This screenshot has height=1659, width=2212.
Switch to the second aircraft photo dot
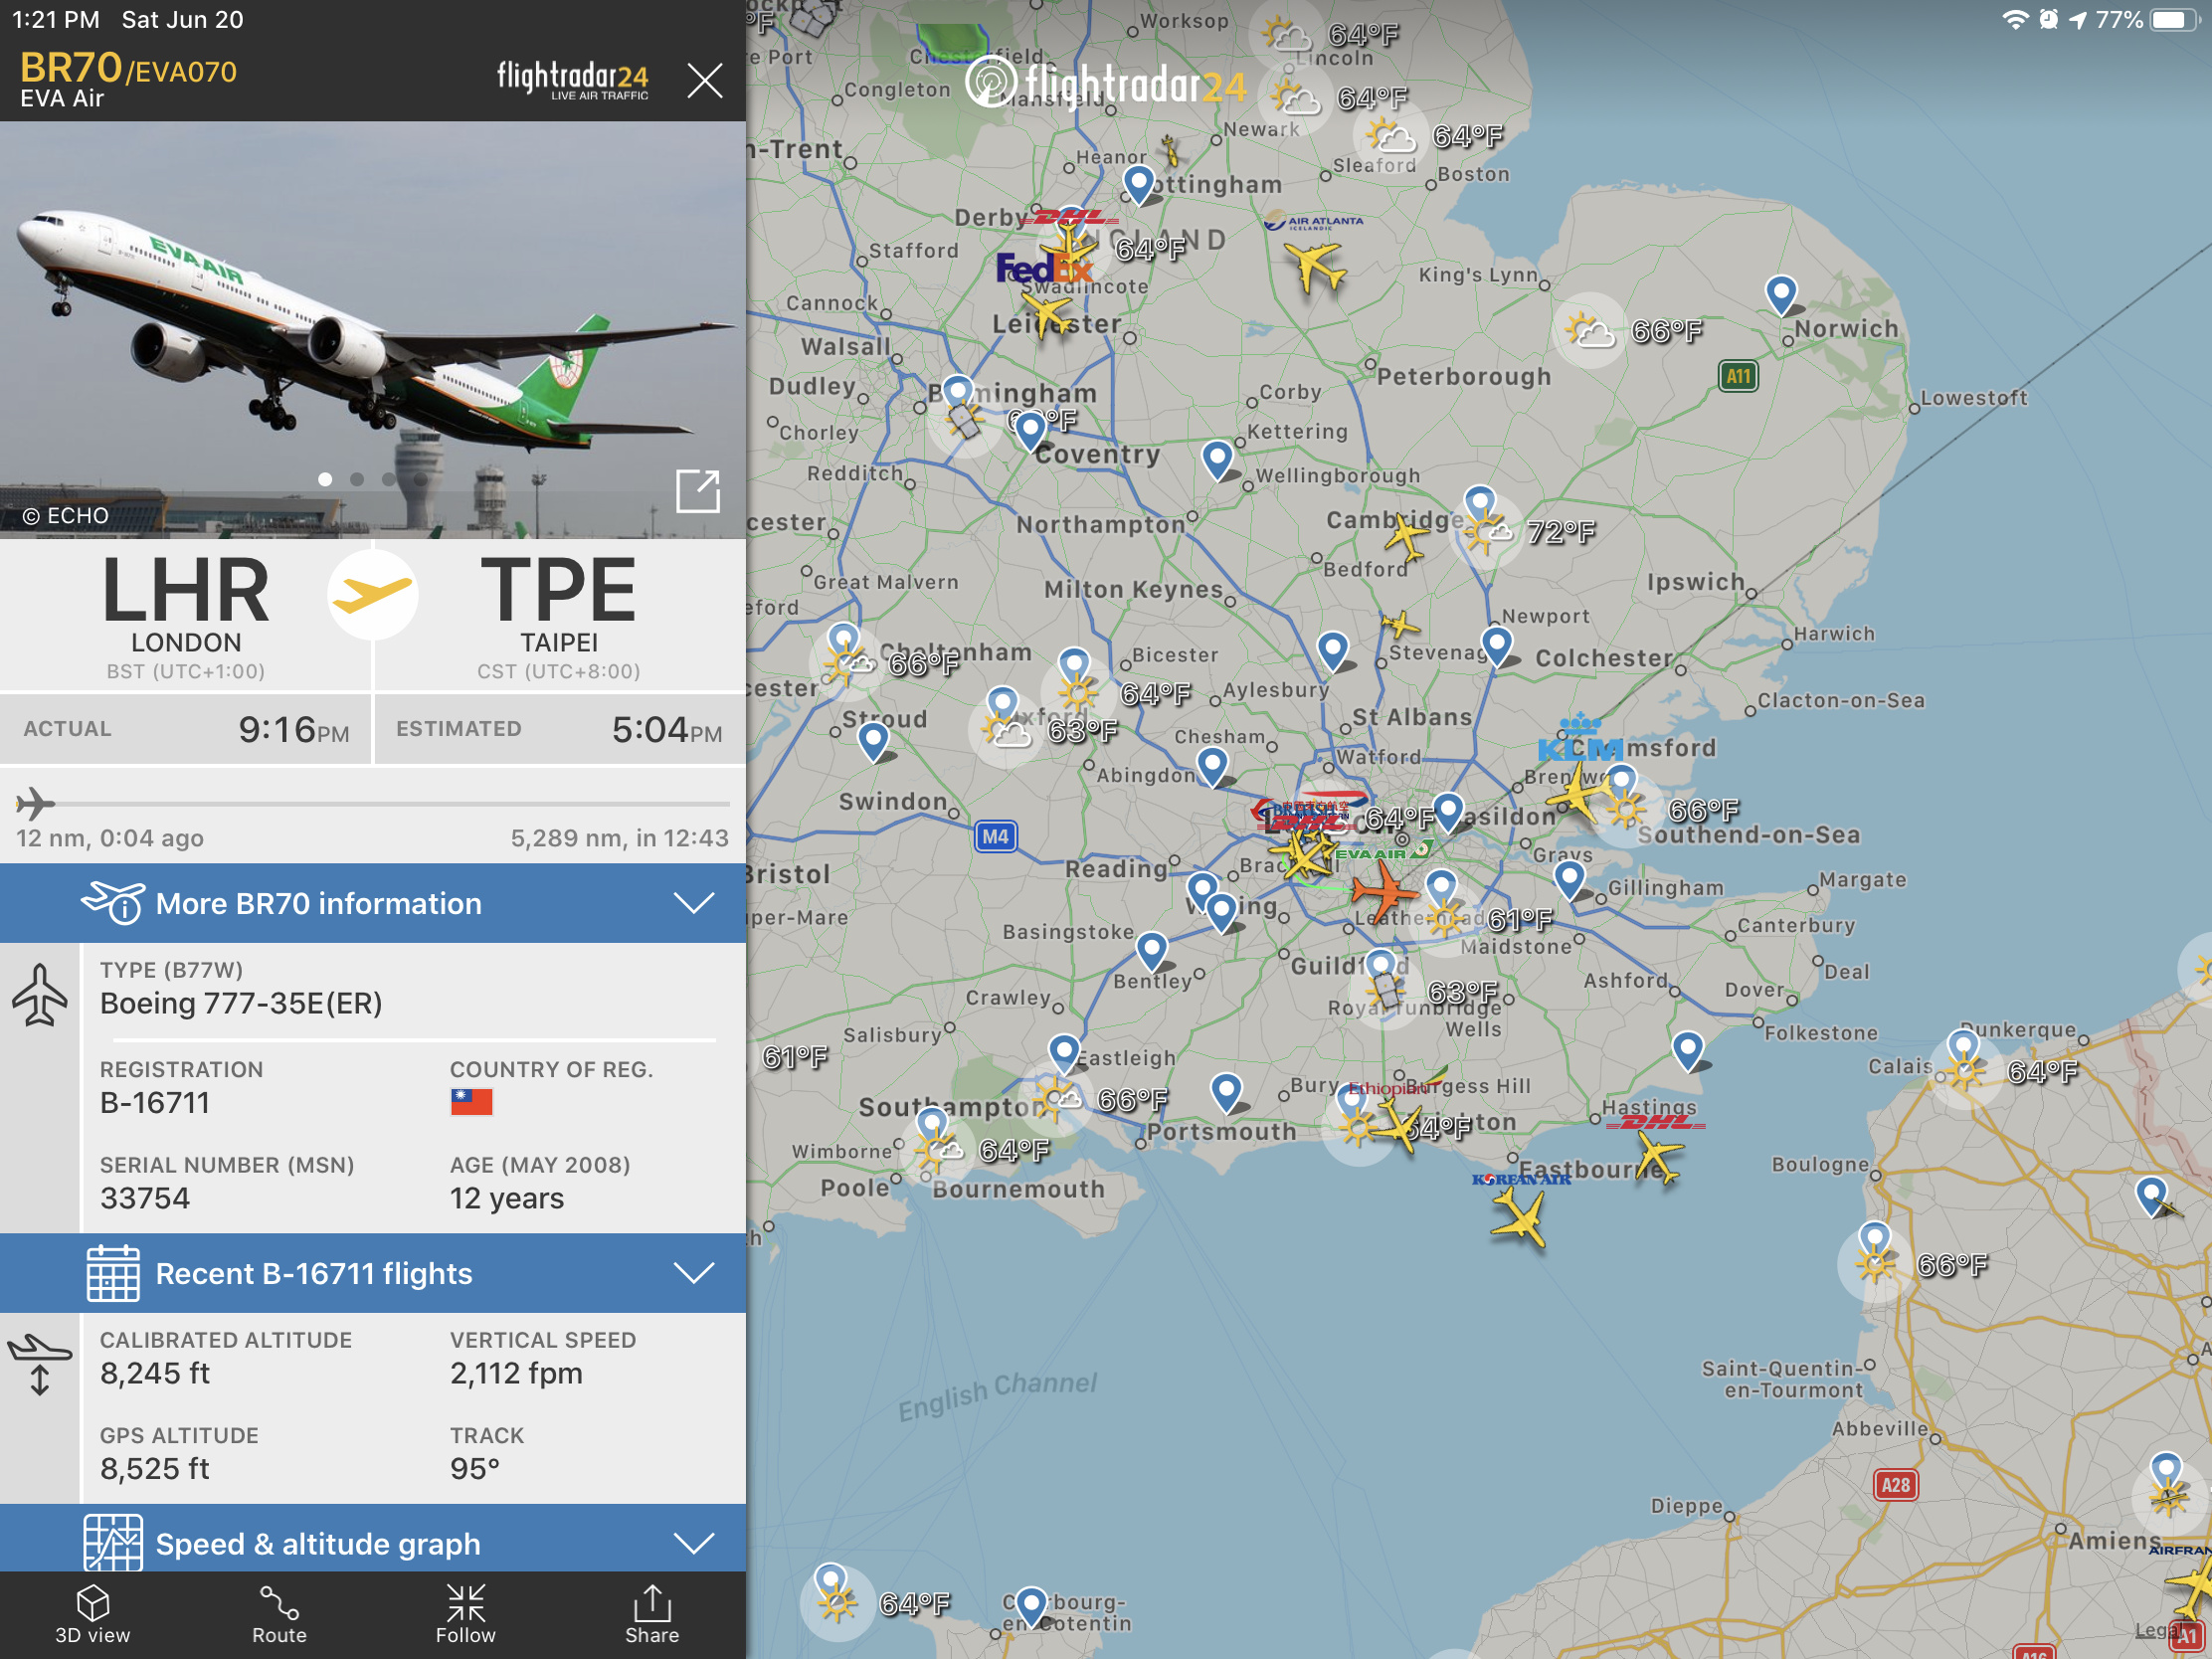coord(357,480)
